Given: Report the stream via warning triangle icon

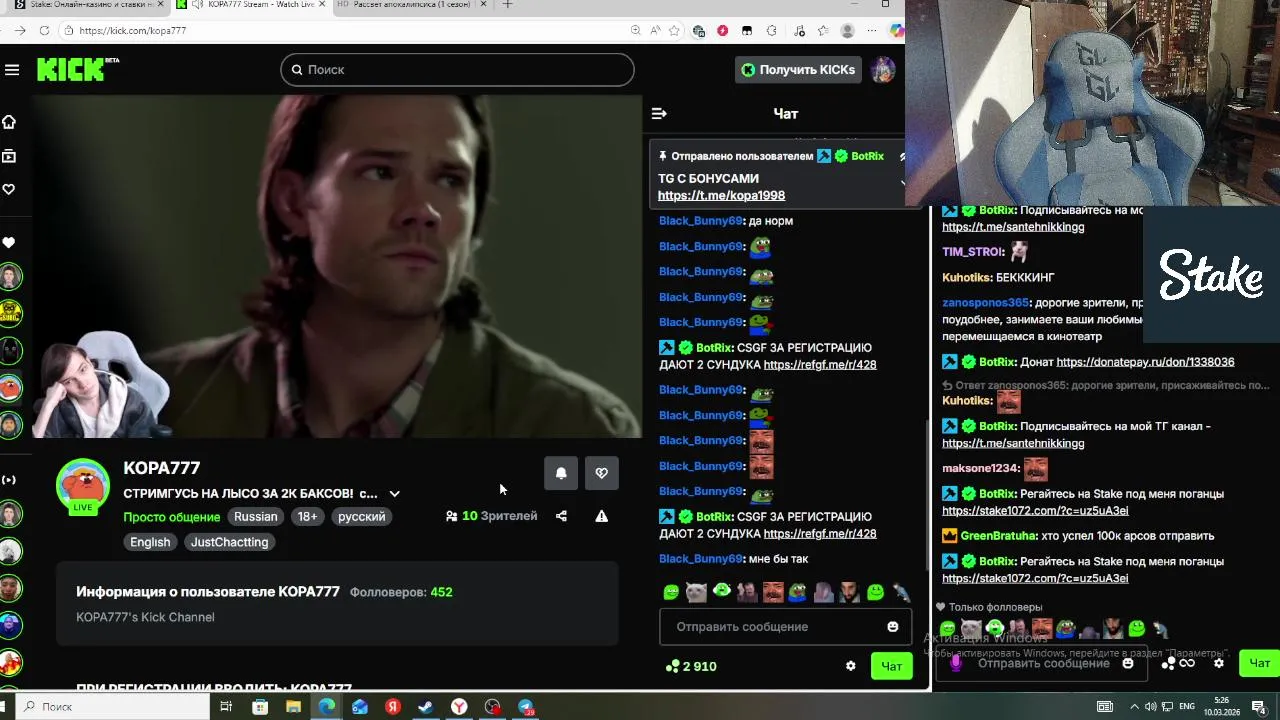Looking at the screenshot, I should coord(601,516).
